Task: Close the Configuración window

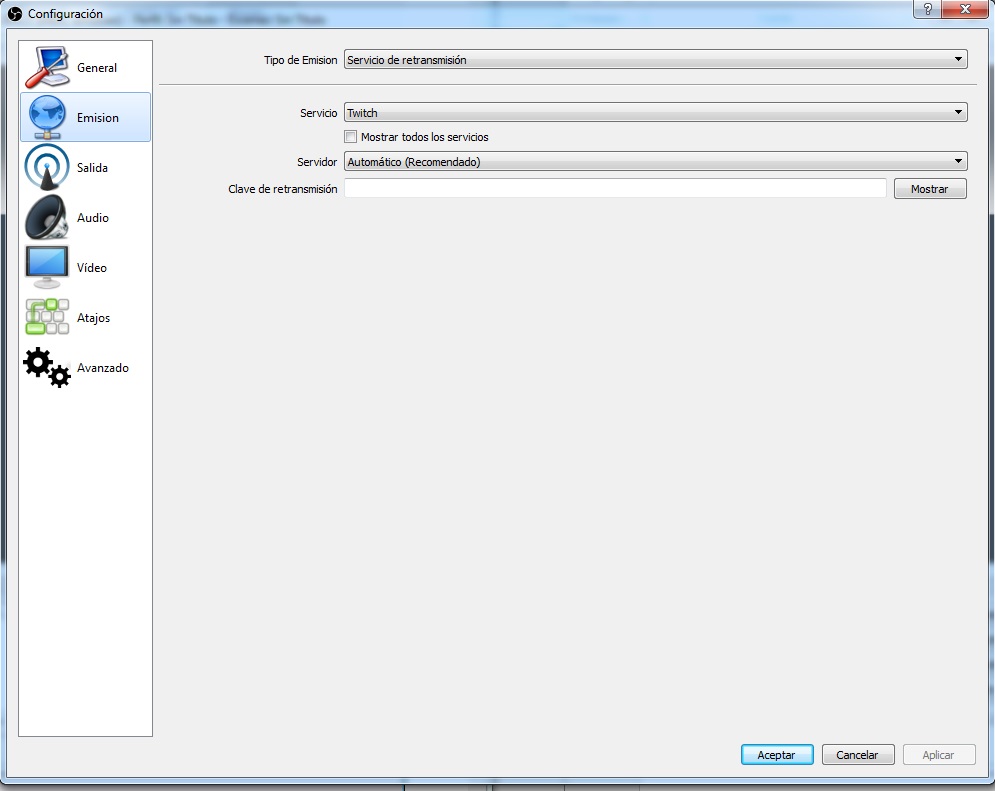Action: coord(963,8)
